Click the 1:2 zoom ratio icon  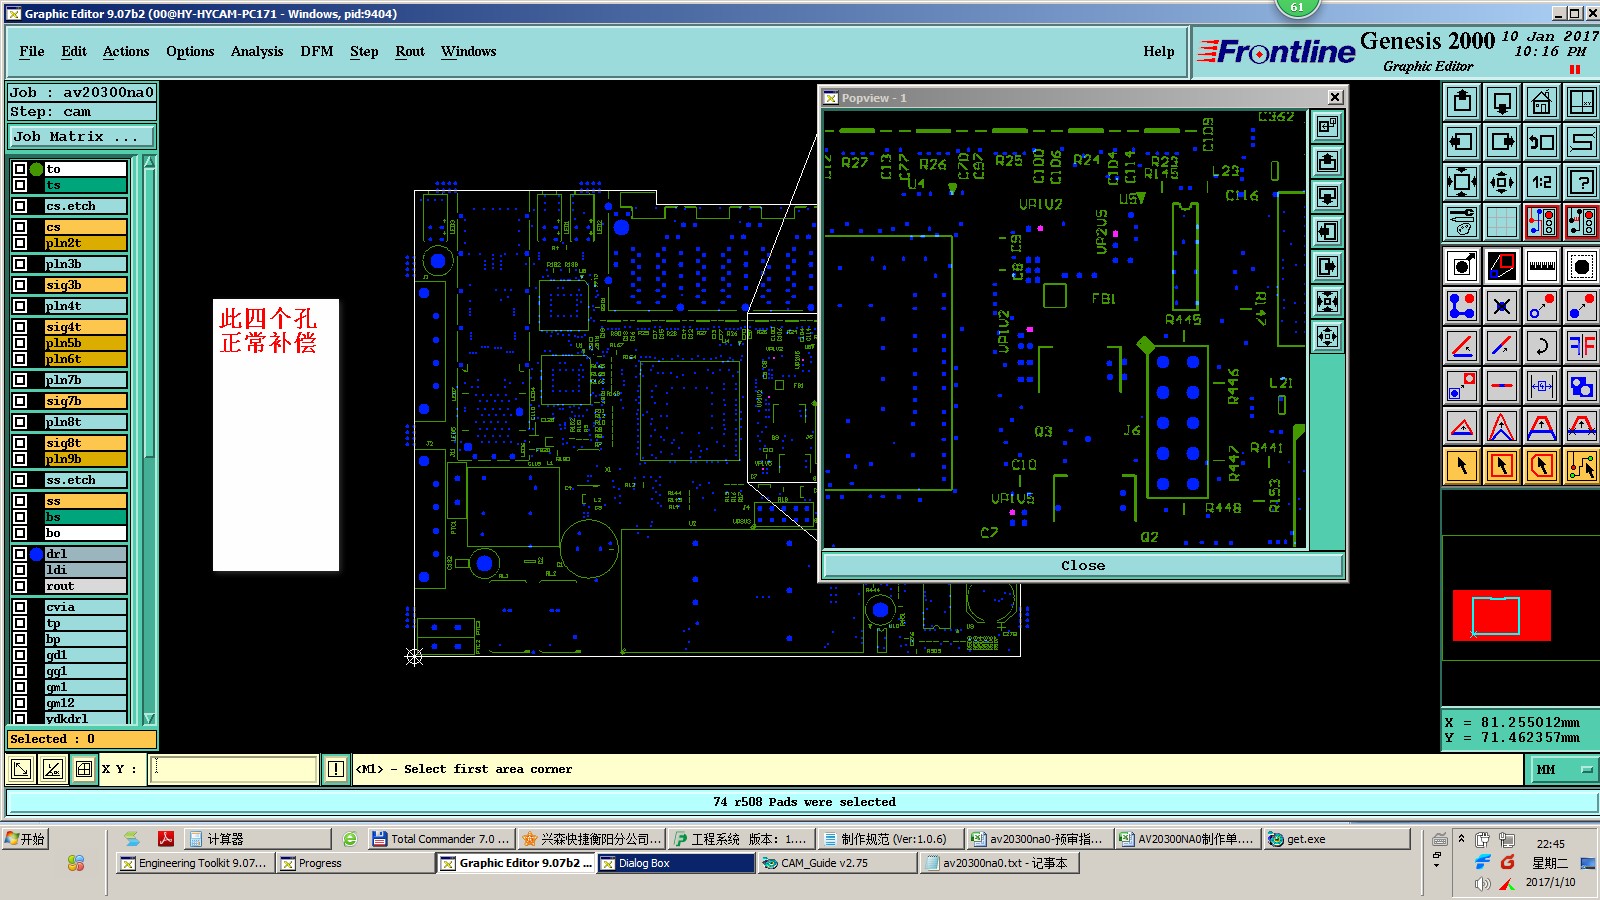[1542, 182]
